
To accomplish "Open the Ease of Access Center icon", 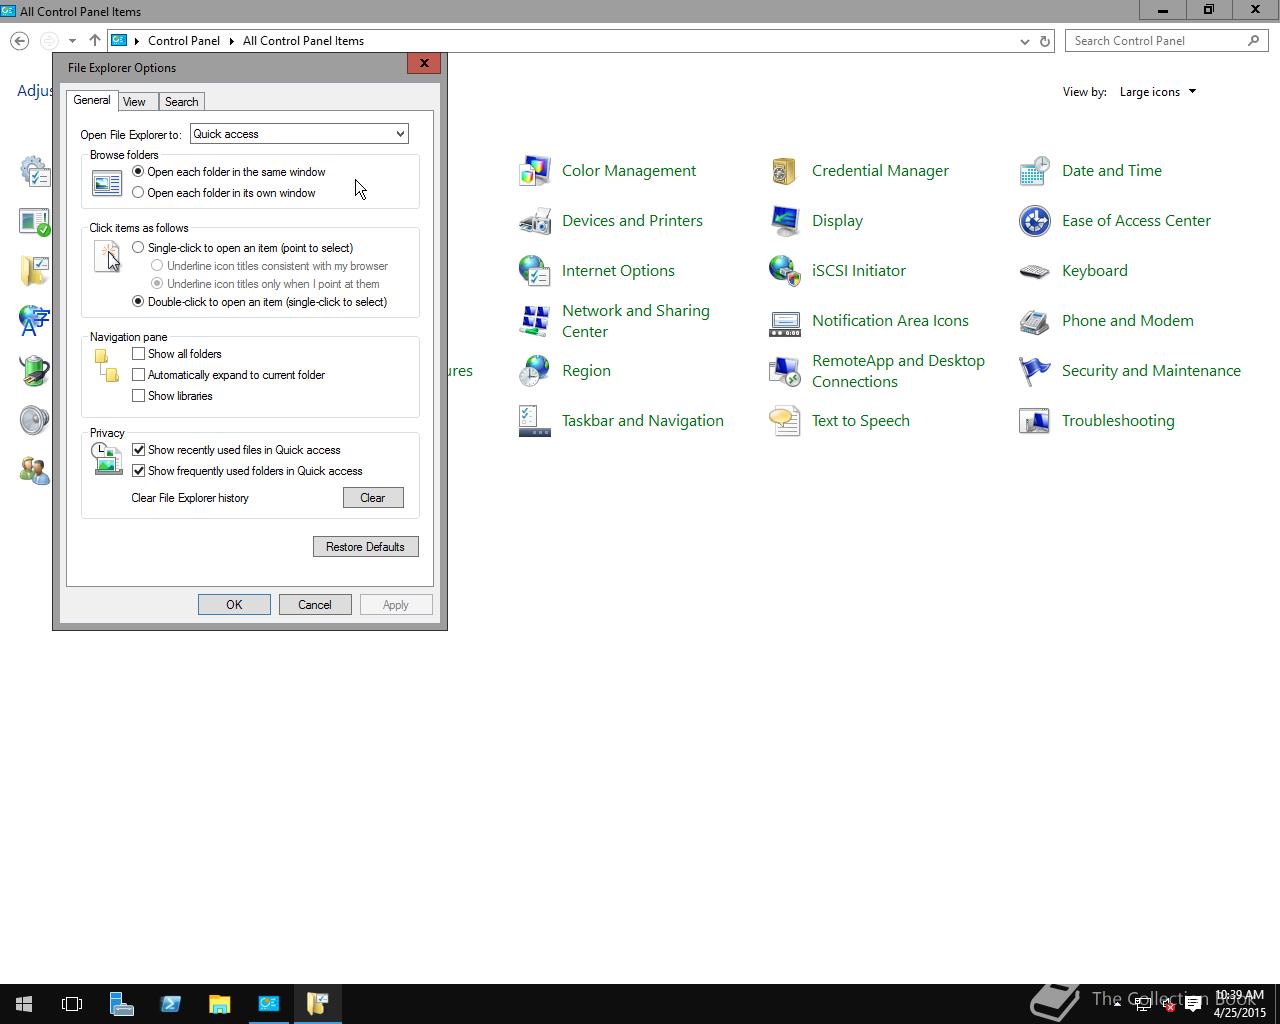I will pyautogui.click(x=1035, y=221).
